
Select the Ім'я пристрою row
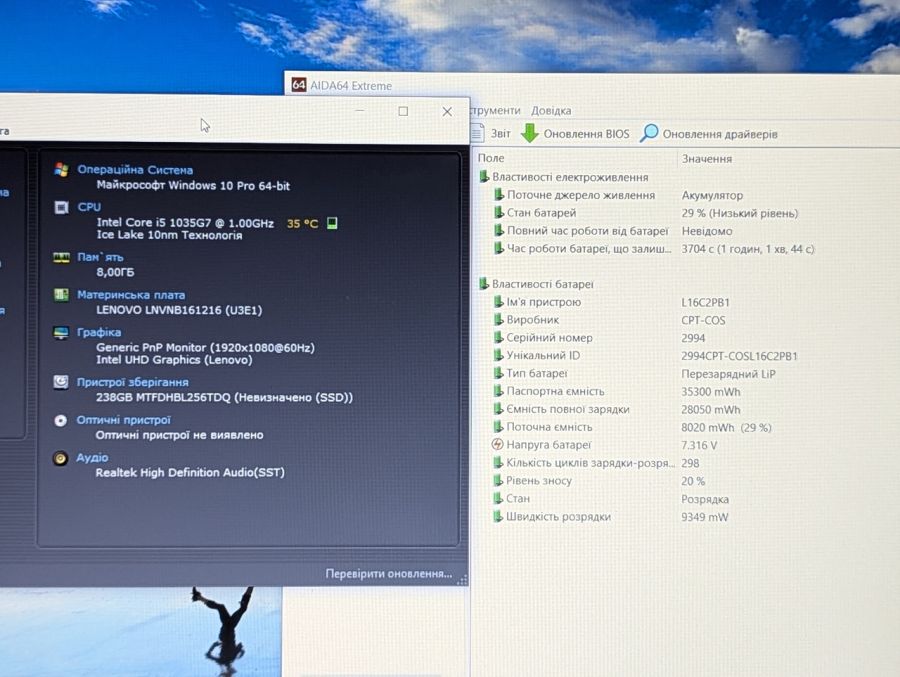coord(611,302)
